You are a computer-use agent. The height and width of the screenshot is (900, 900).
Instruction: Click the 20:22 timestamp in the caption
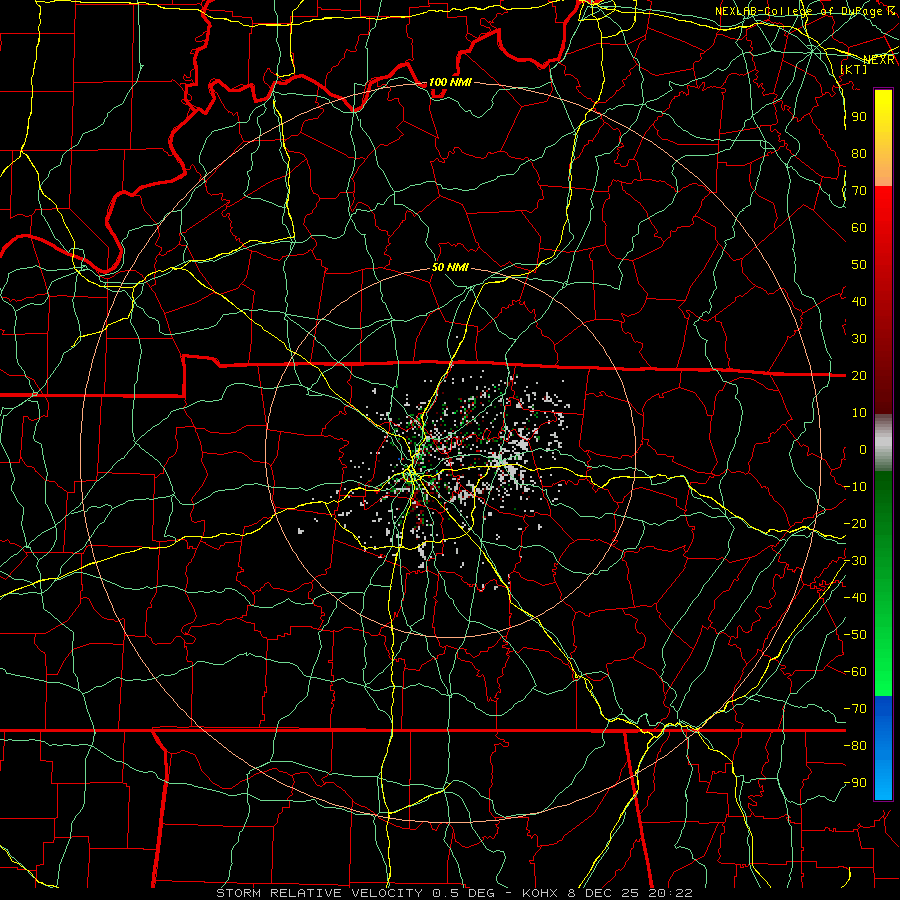670,893
